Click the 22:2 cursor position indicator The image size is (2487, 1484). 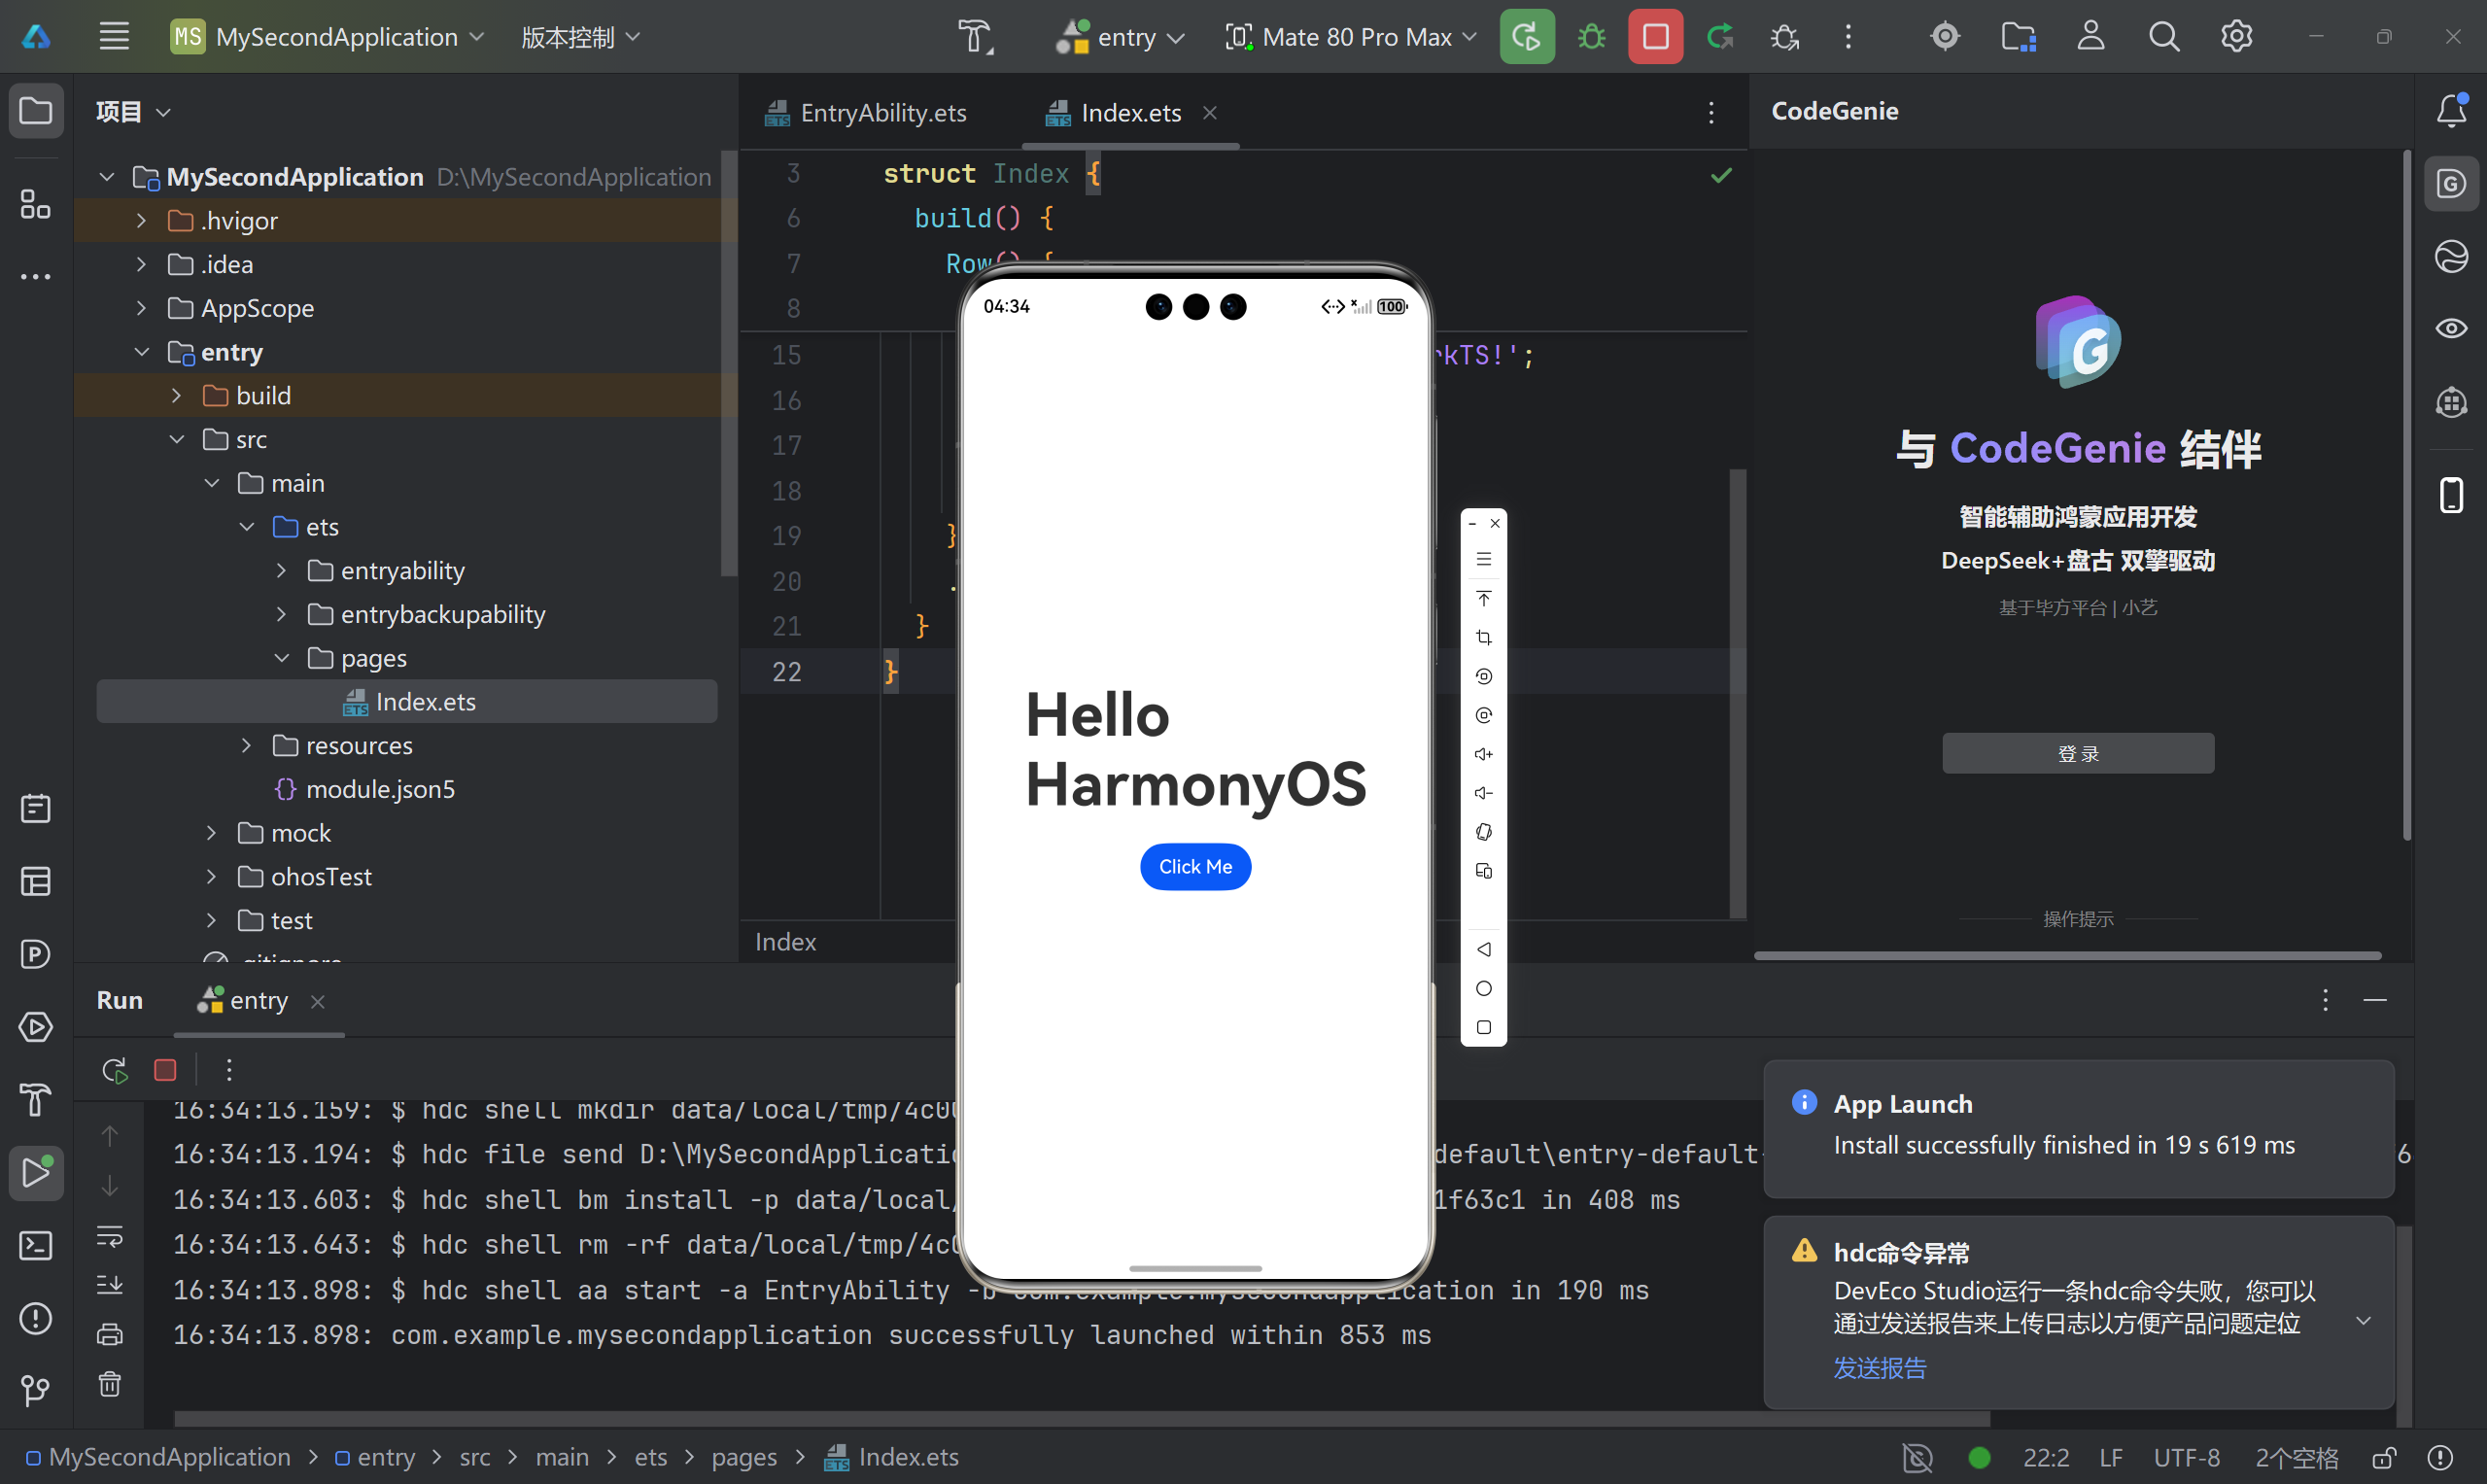2046,1458
